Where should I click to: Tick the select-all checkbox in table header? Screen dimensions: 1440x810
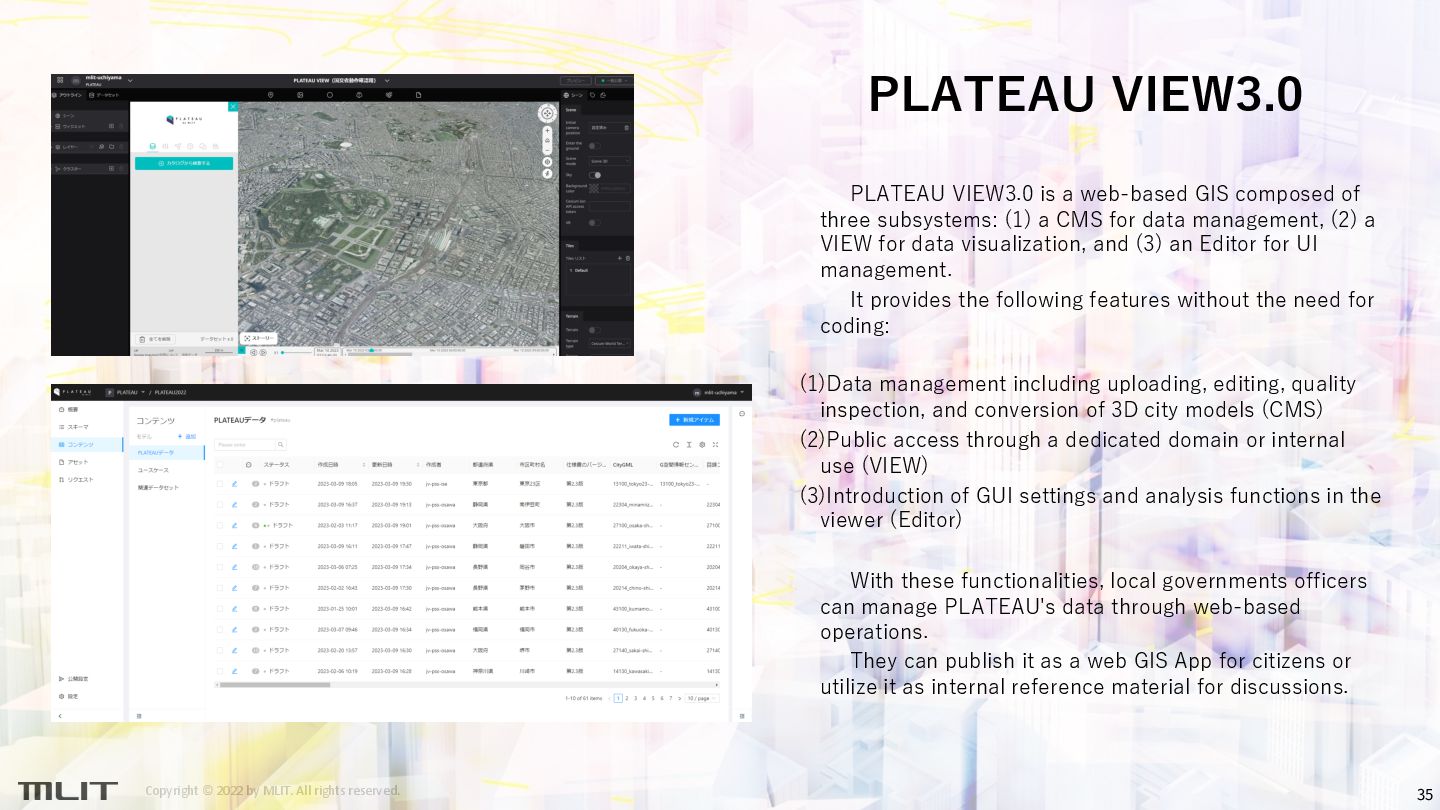pyautogui.click(x=220, y=464)
